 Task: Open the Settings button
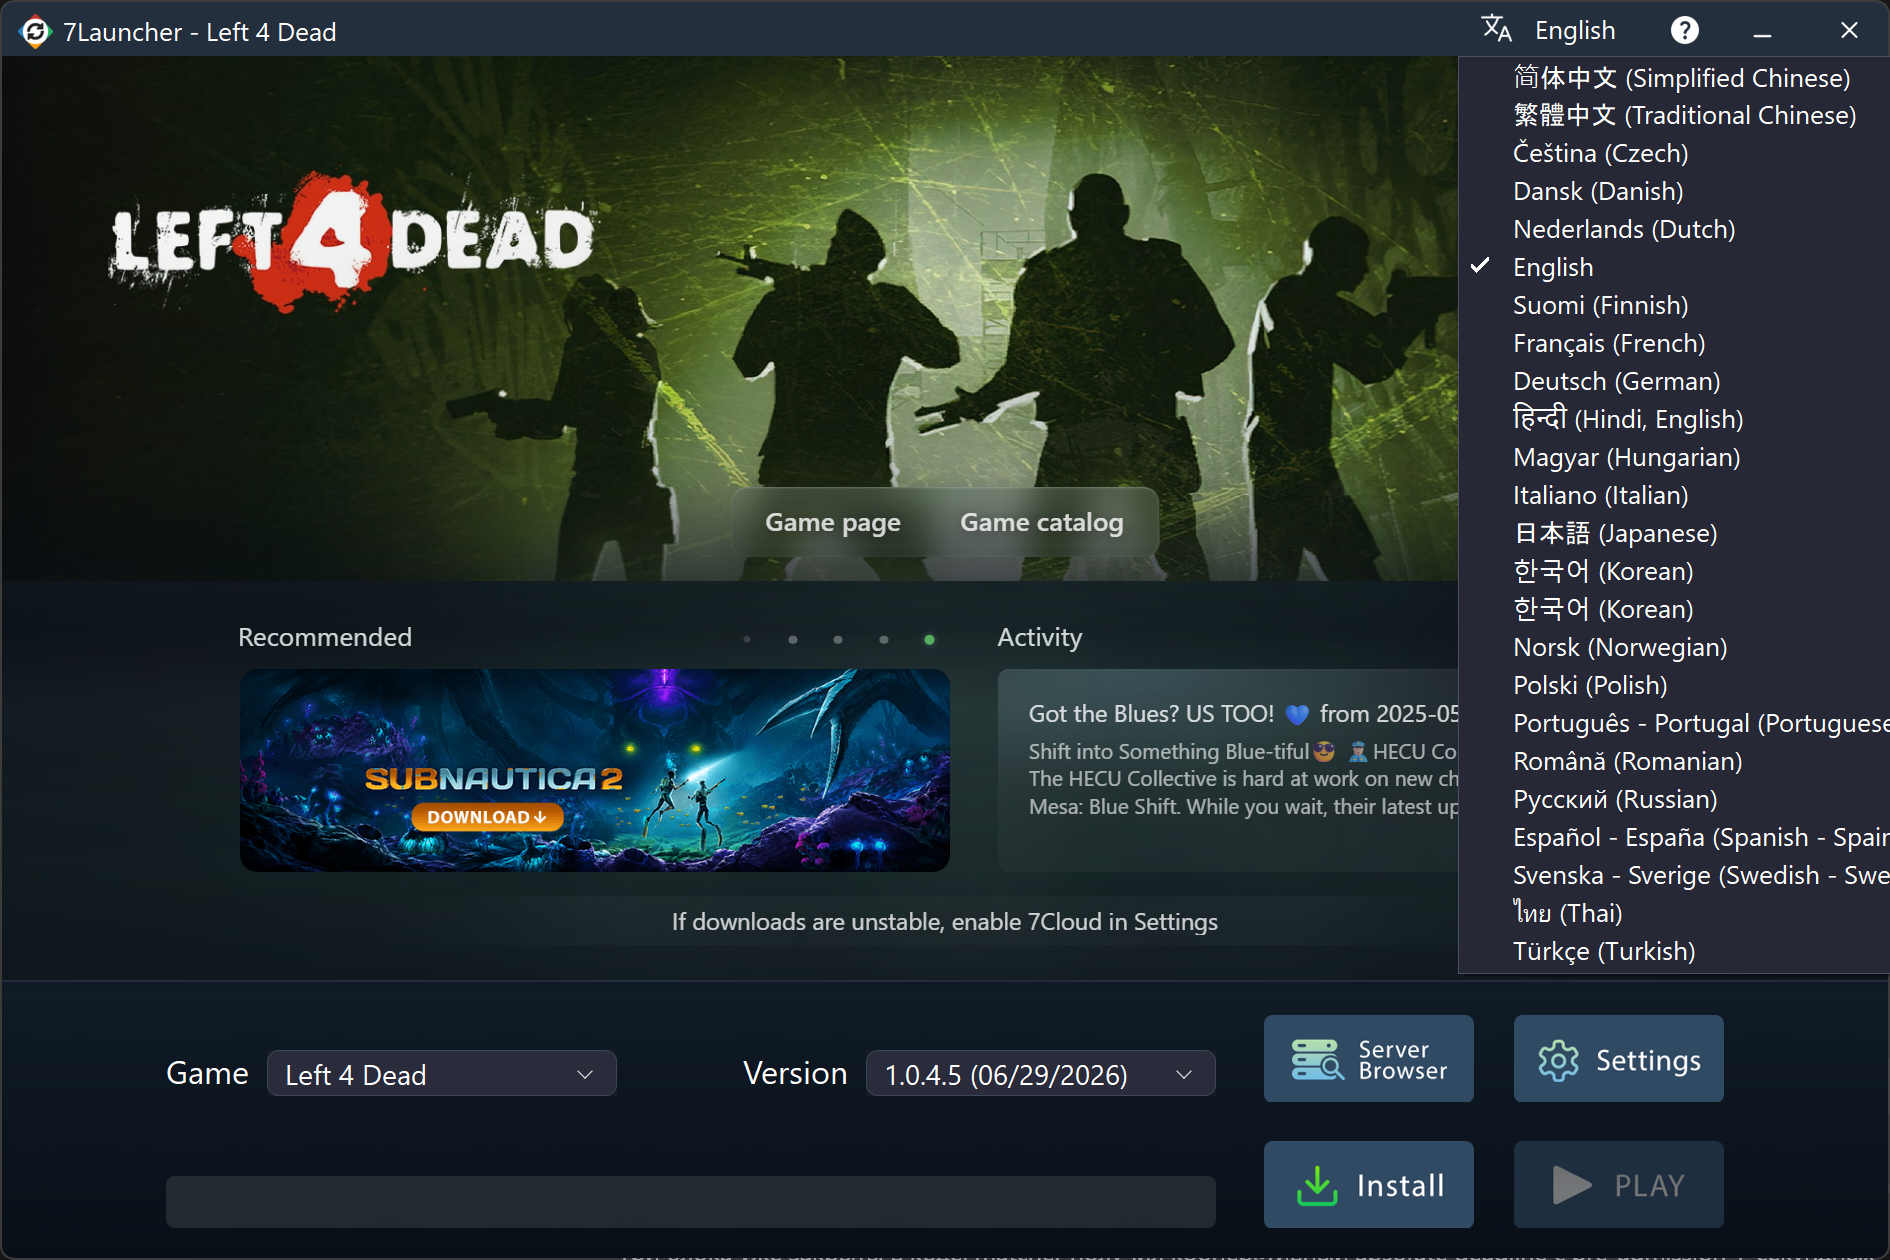click(x=1619, y=1059)
